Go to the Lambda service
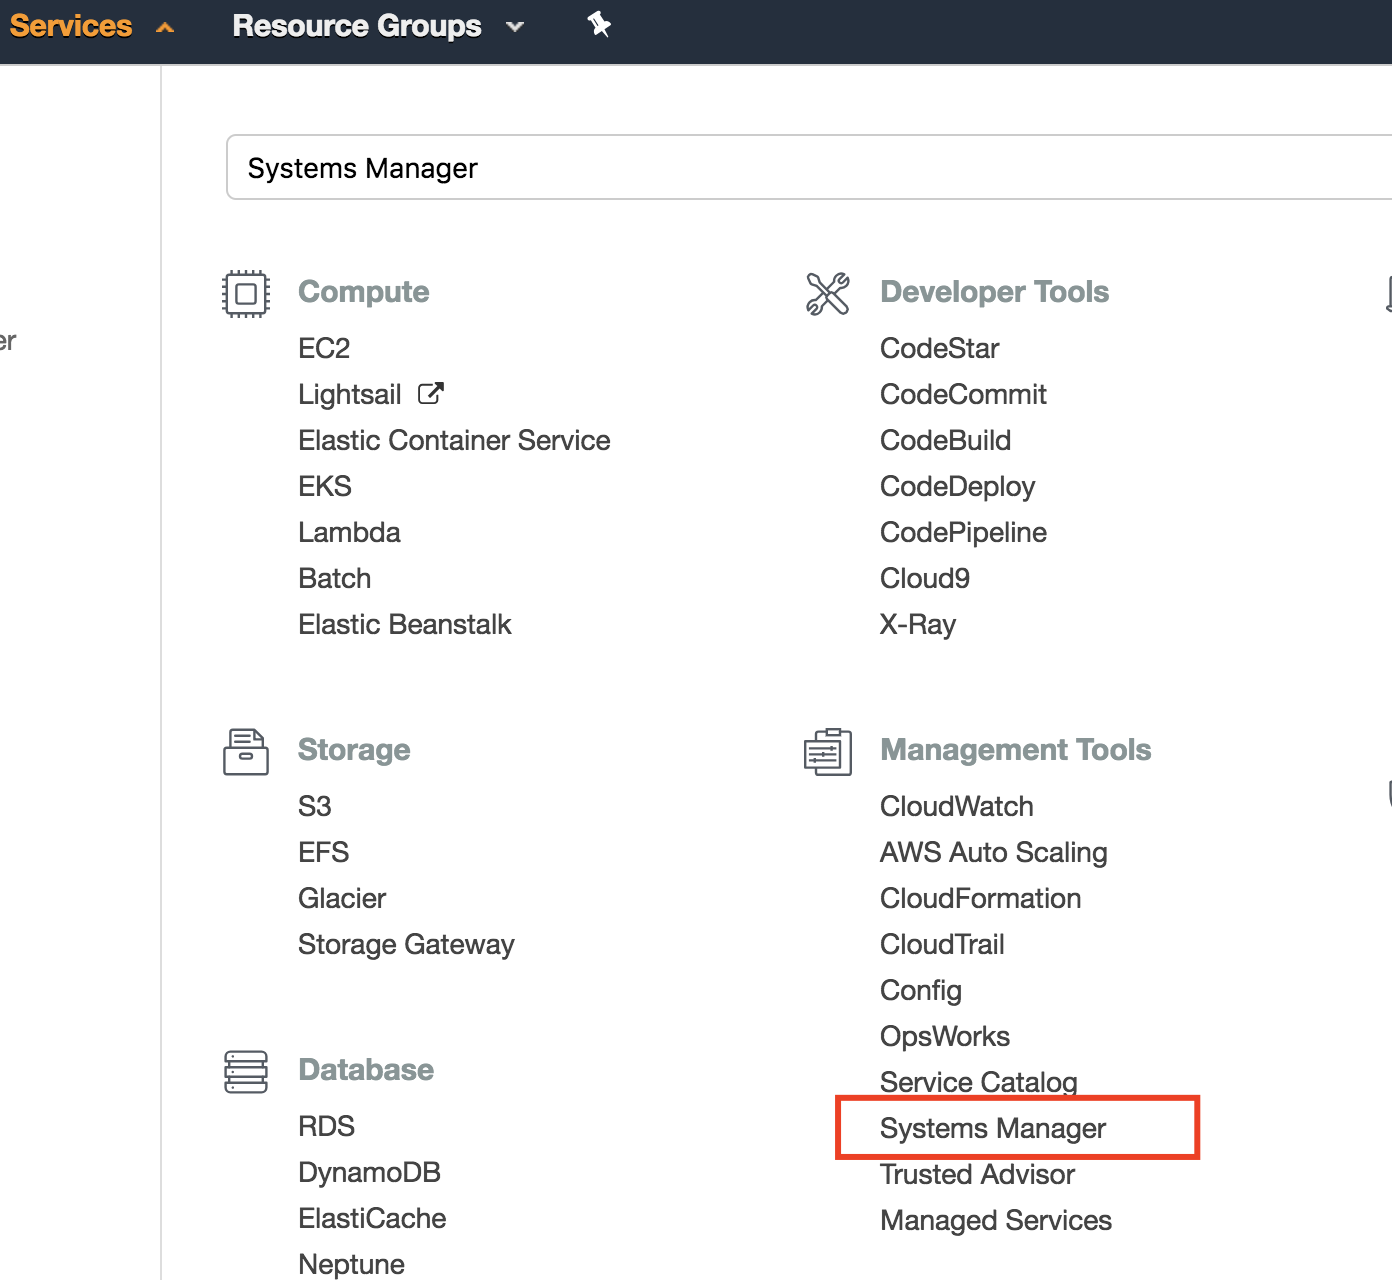1392x1280 pixels. tap(349, 532)
